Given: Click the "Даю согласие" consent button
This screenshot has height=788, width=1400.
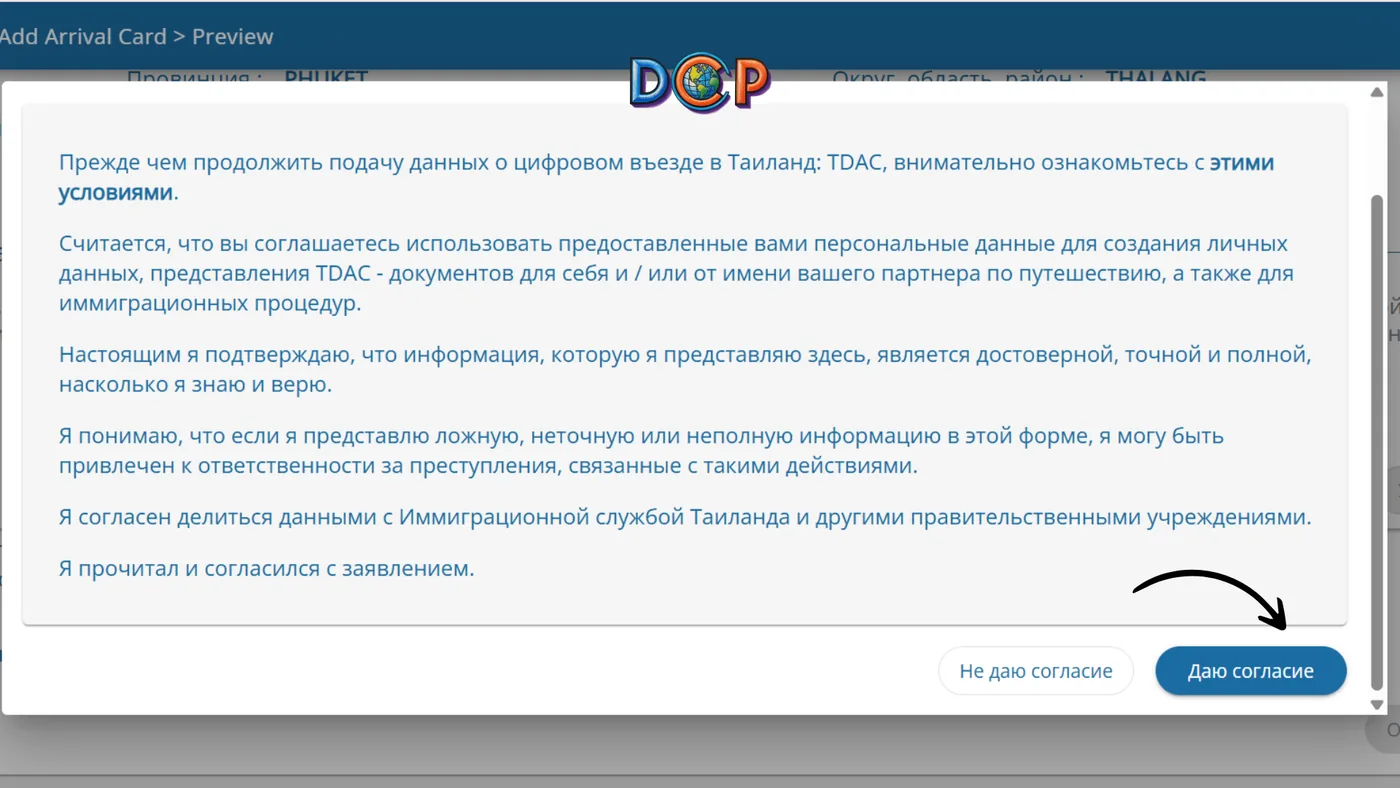Looking at the screenshot, I should pos(1251,671).
